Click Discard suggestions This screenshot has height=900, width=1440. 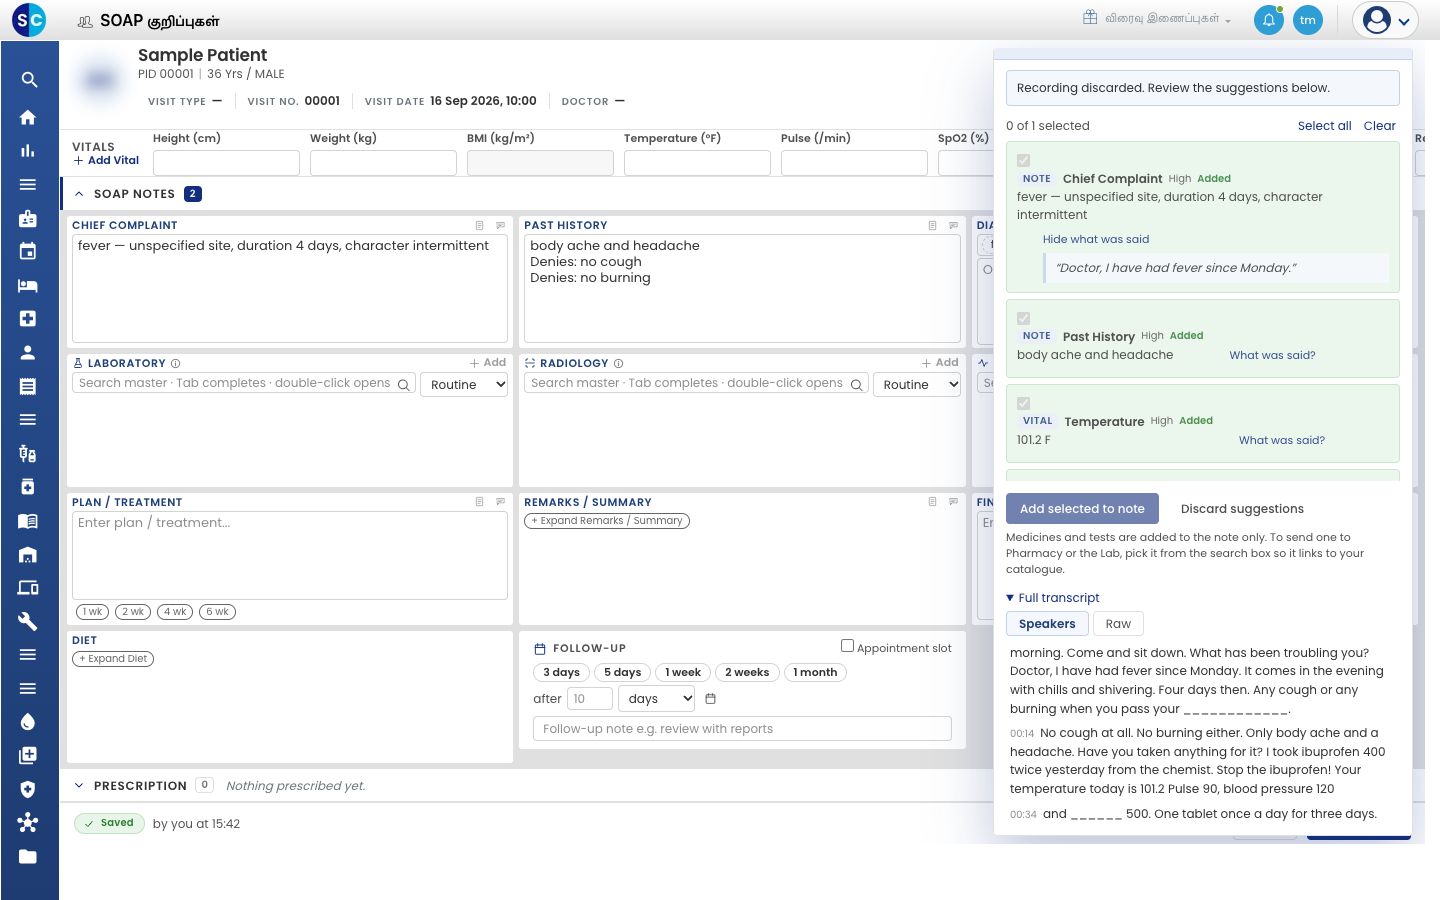(x=1242, y=509)
